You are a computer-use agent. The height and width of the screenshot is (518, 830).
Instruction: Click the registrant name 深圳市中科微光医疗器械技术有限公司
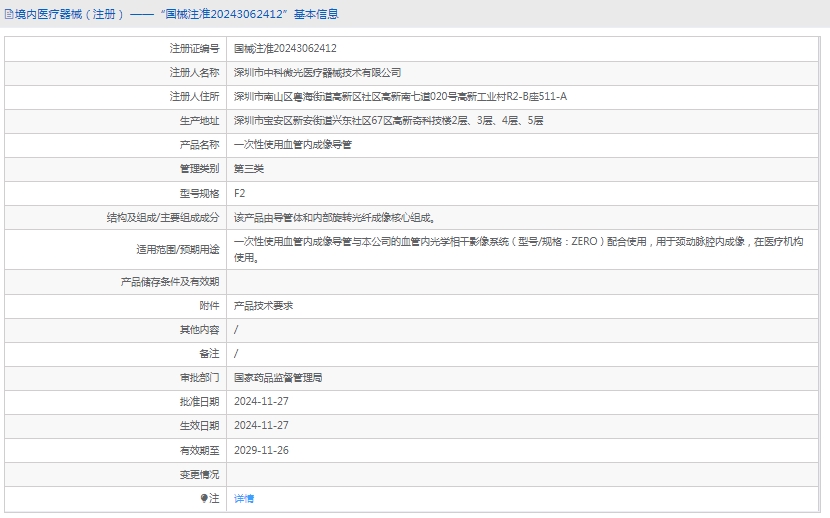point(317,72)
